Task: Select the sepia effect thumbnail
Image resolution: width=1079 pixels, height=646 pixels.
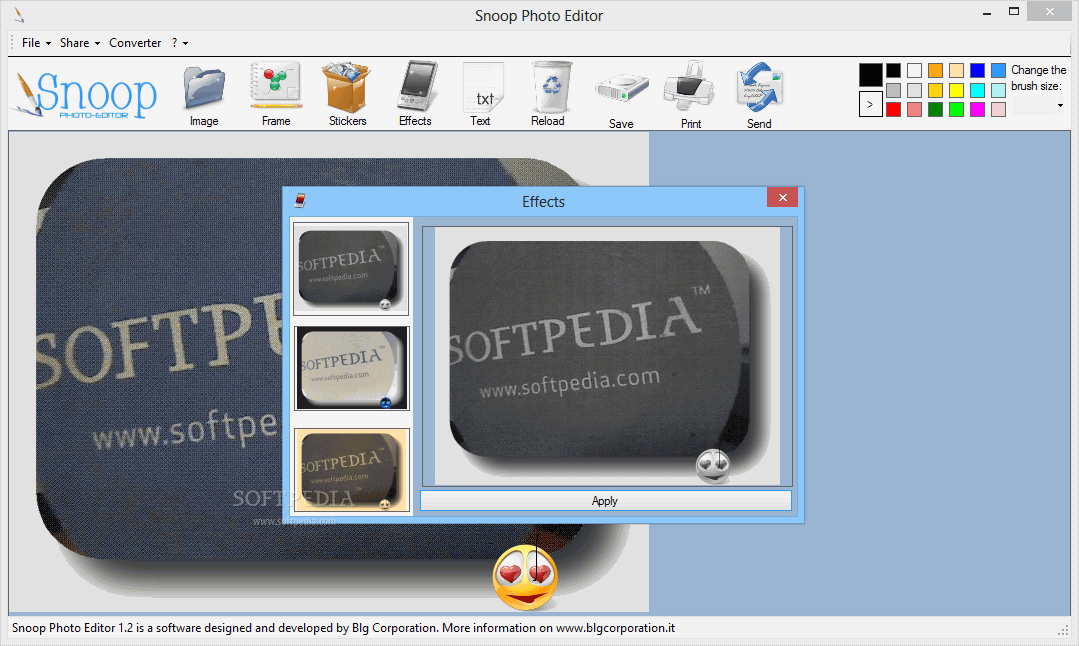Action: [352, 470]
